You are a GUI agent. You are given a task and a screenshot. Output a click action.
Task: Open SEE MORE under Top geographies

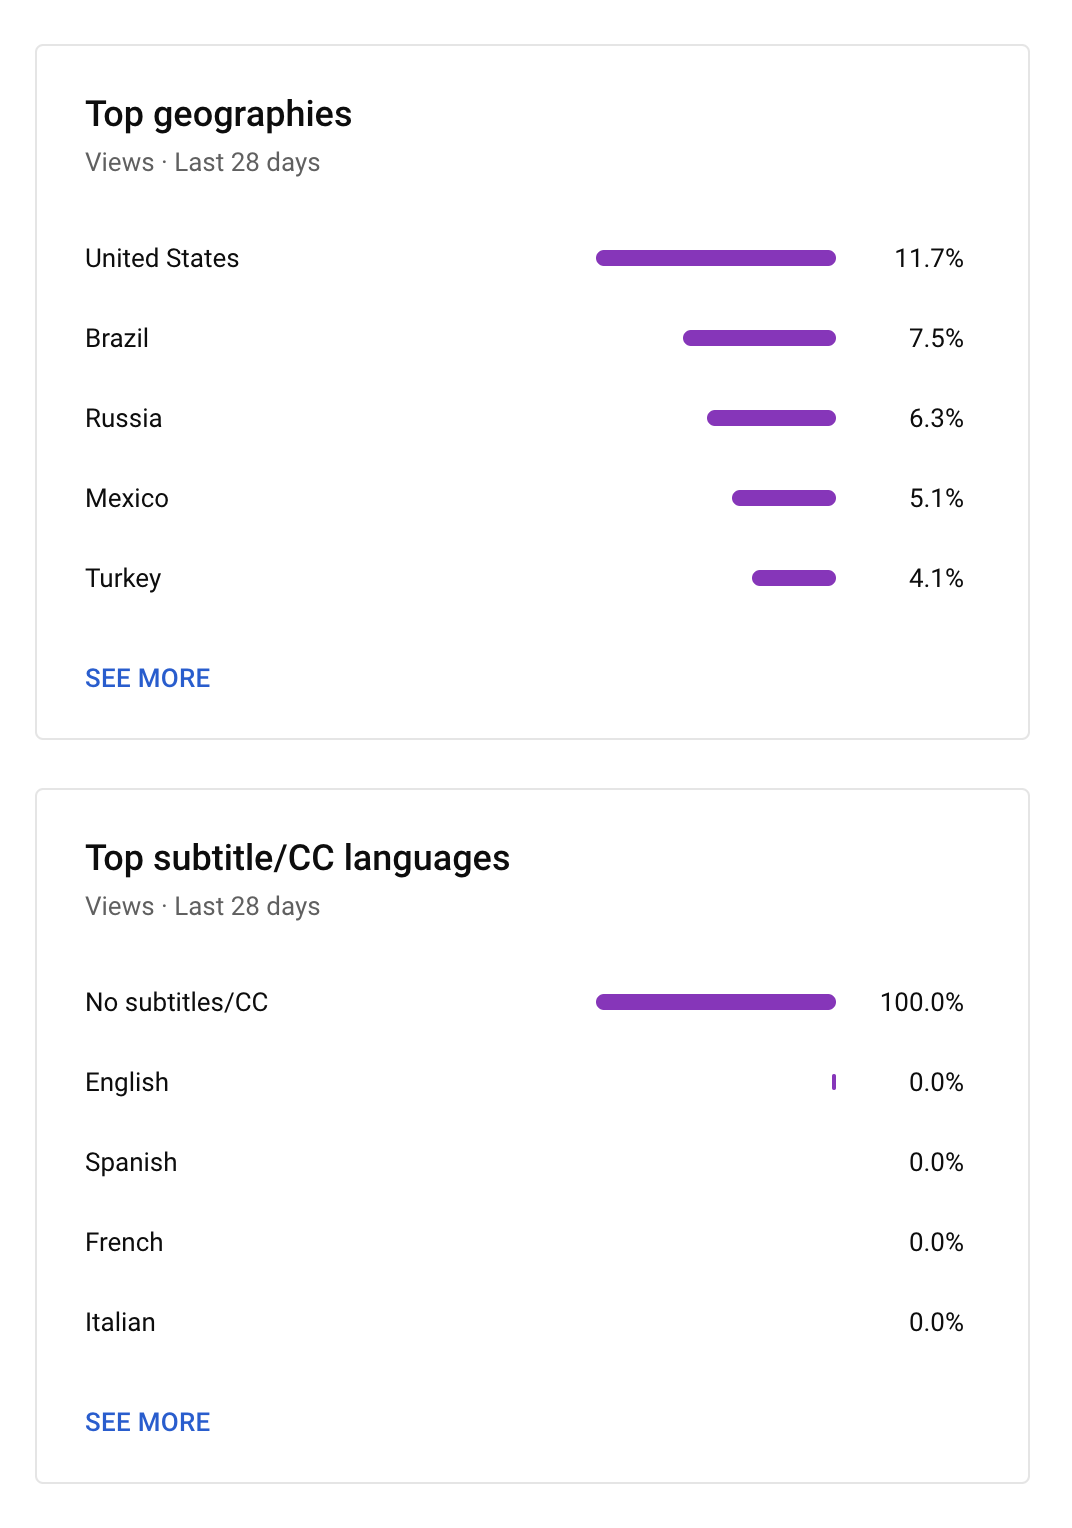(148, 678)
